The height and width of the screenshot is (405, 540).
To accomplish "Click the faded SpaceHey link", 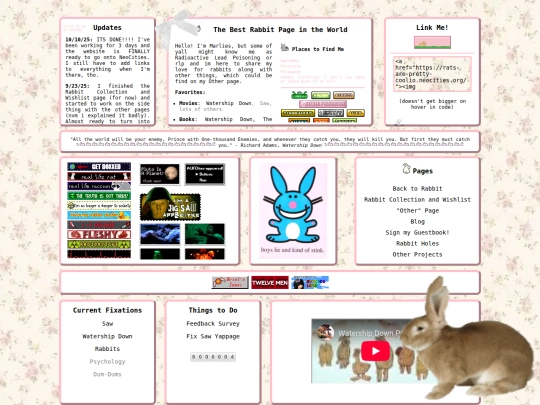I will 290,61.
